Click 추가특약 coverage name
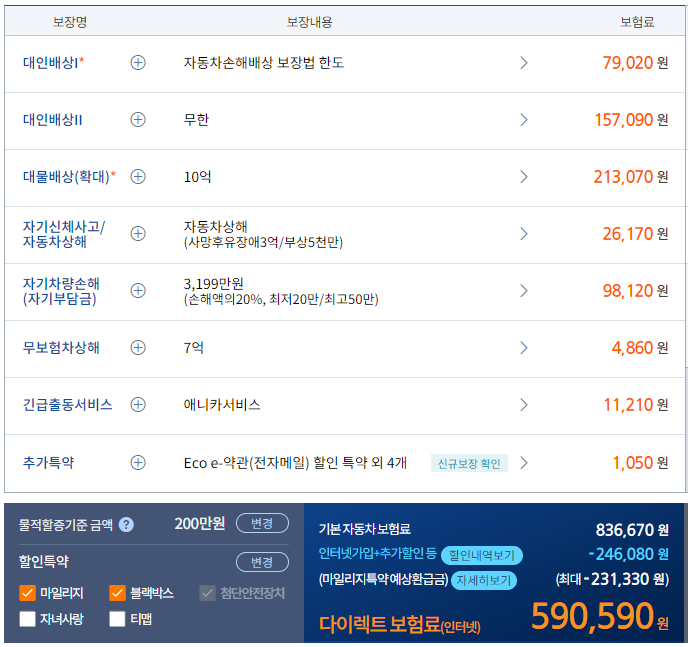This screenshot has width=688, height=647. 49,463
